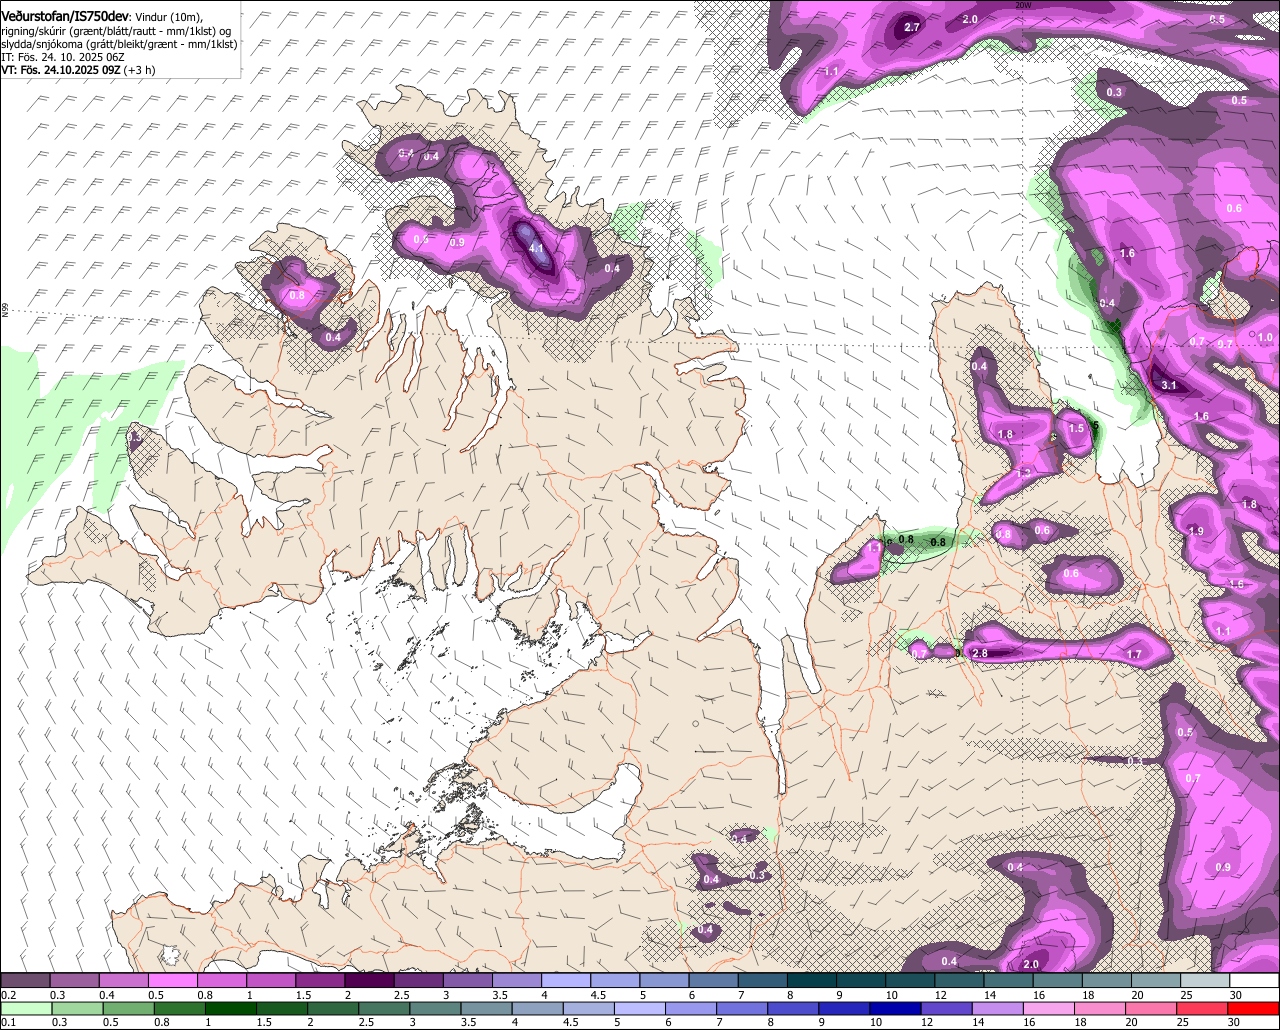Select bright pink top legend swatch 0.5 to 0.8
This screenshot has width=1280, height=1030.
(172, 981)
